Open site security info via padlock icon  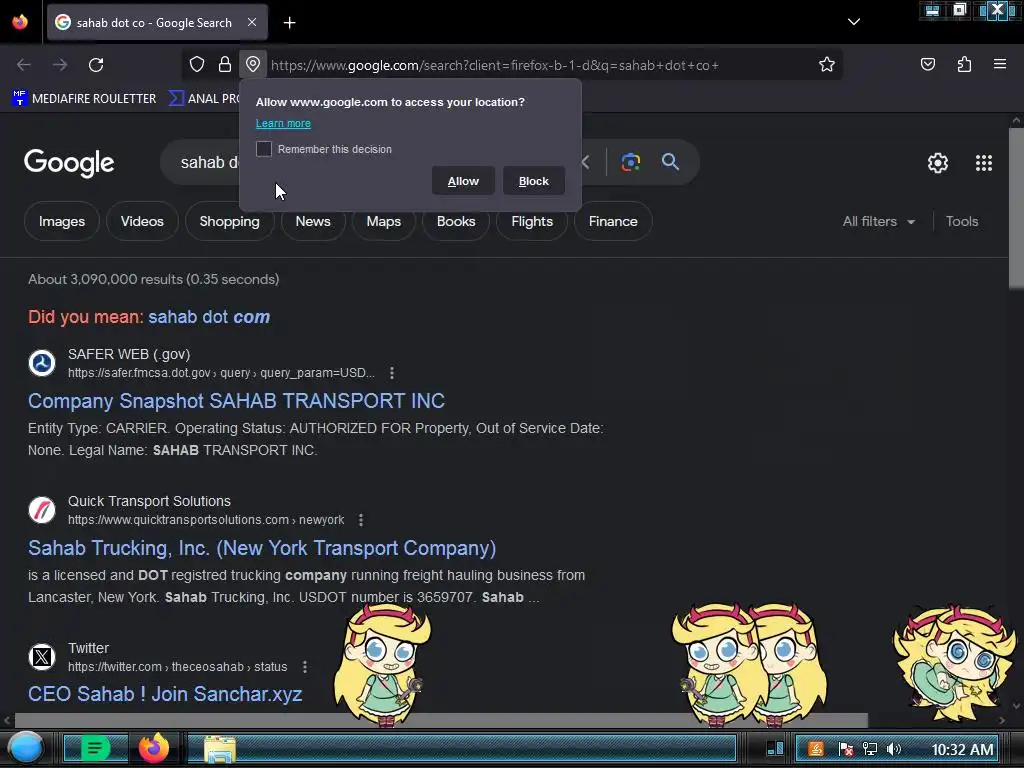pos(225,65)
